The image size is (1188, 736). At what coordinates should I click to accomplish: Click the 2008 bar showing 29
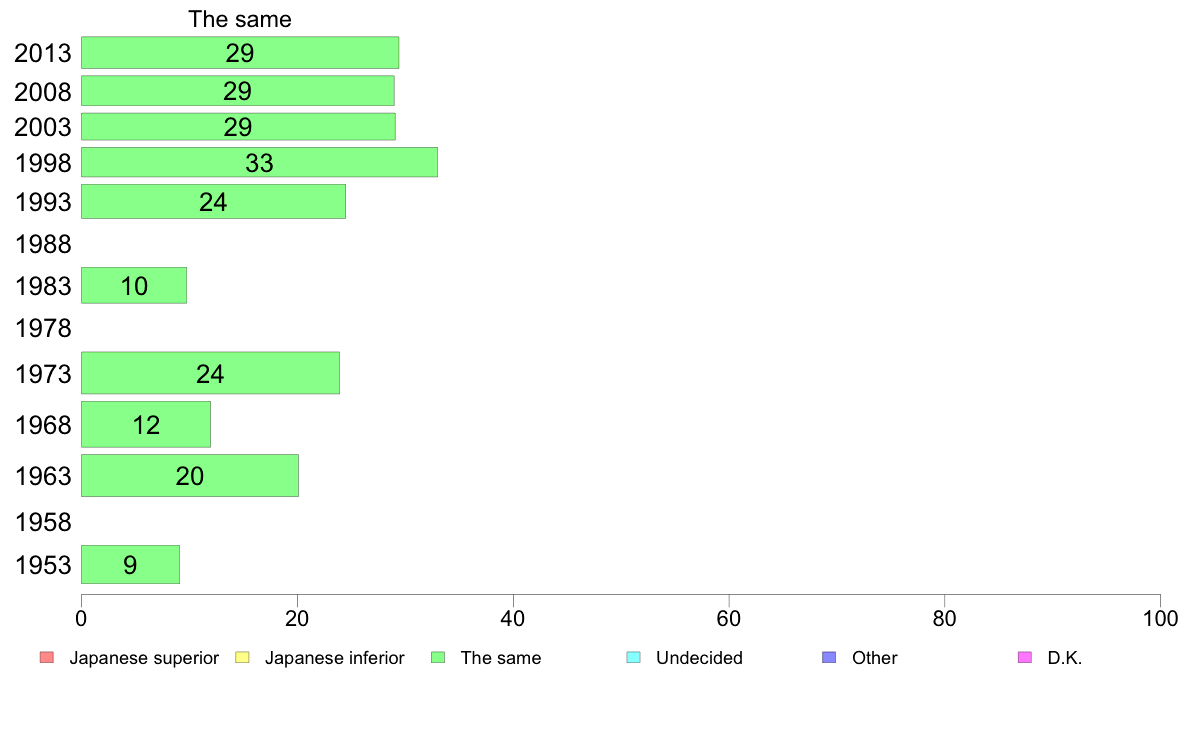pyautogui.click(x=237, y=90)
